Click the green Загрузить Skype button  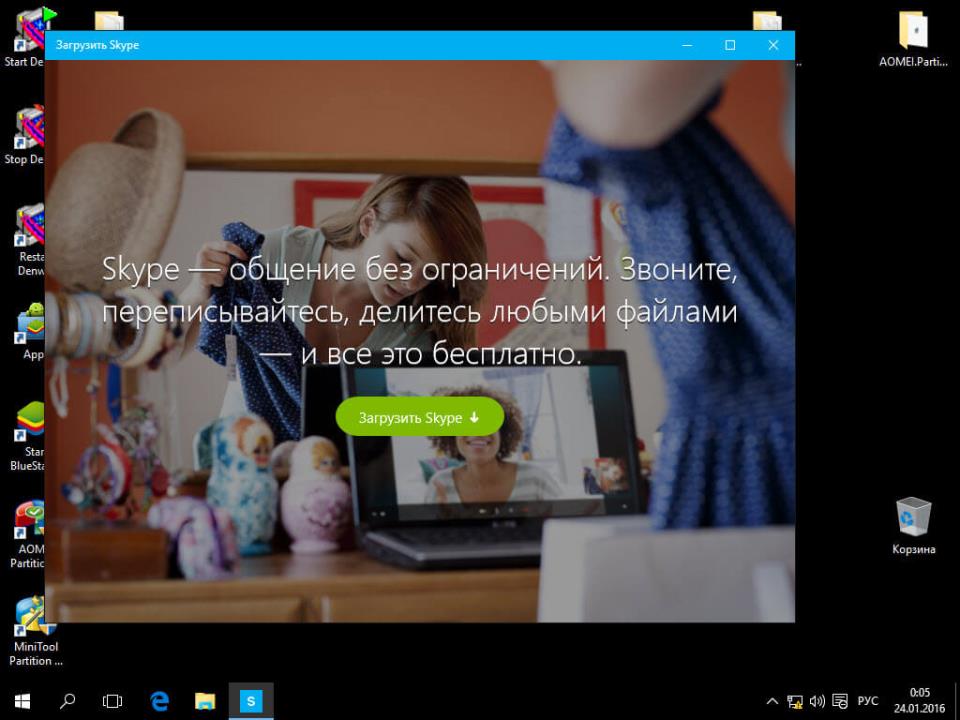pyautogui.click(x=419, y=417)
